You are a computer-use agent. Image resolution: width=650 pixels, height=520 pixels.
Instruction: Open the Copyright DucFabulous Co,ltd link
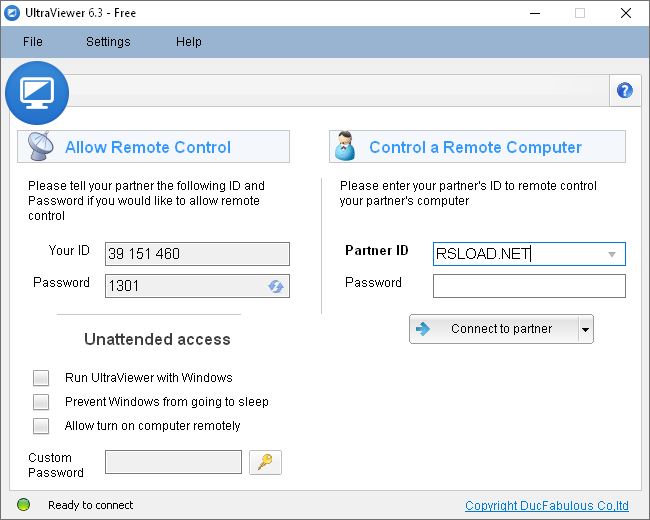(x=548, y=506)
